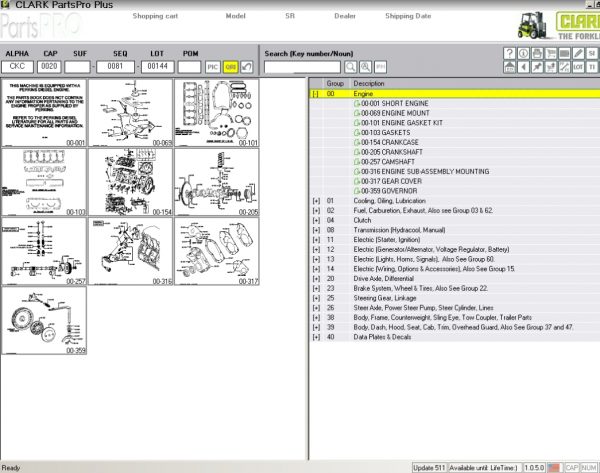The width and height of the screenshot is (600, 473).
Task: Click the advanced search magnifier icon
Action: coord(365,67)
